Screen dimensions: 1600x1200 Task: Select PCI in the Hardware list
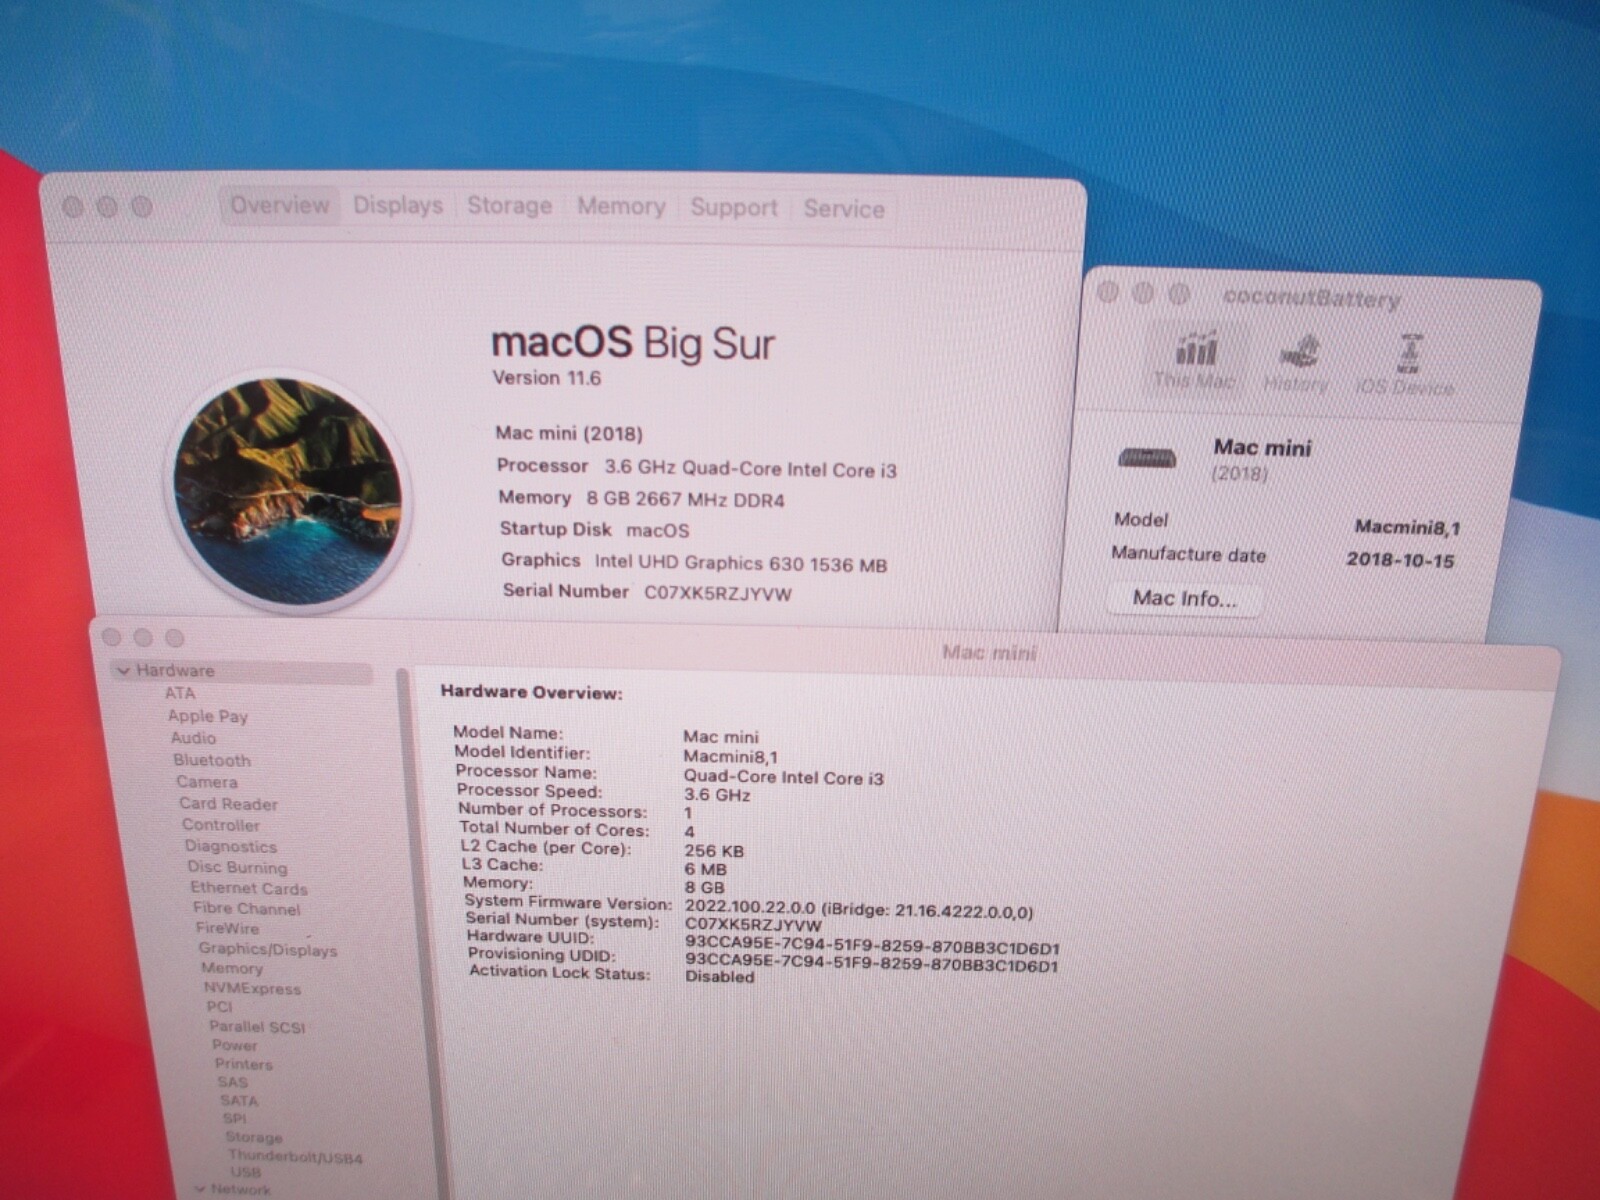coord(219,1007)
